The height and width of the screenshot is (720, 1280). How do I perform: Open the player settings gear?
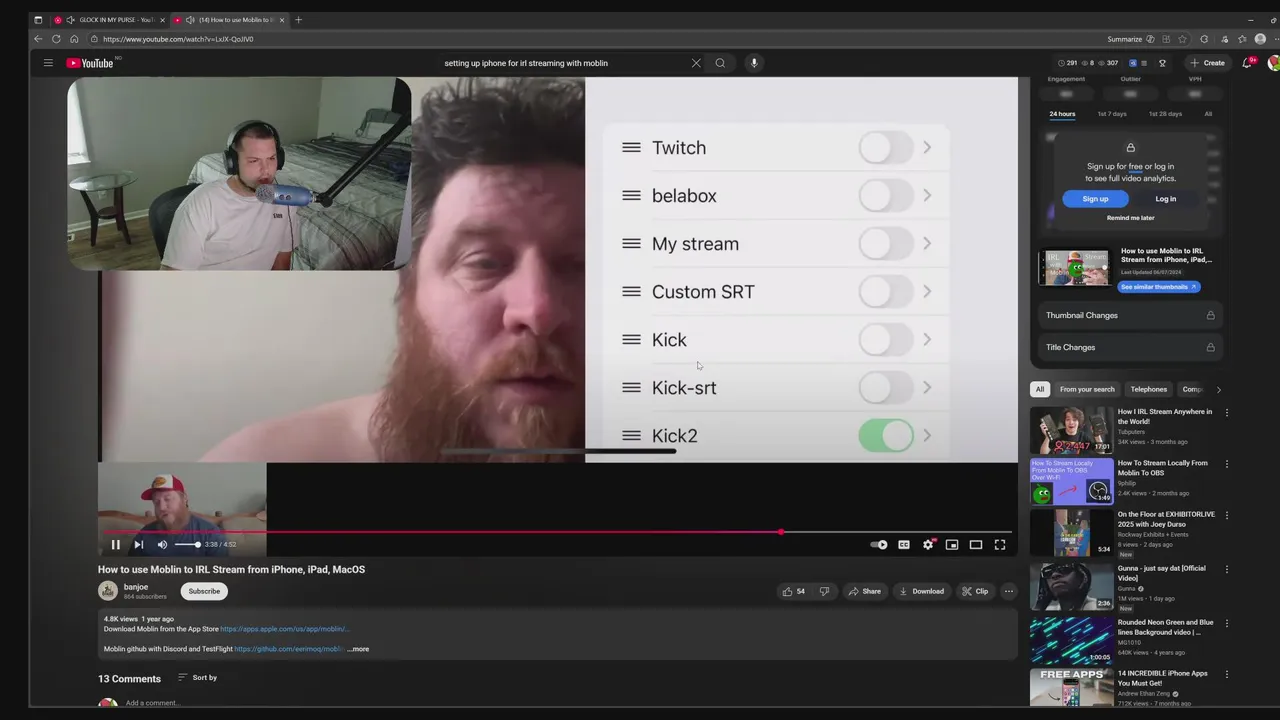click(x=928, y=545)
